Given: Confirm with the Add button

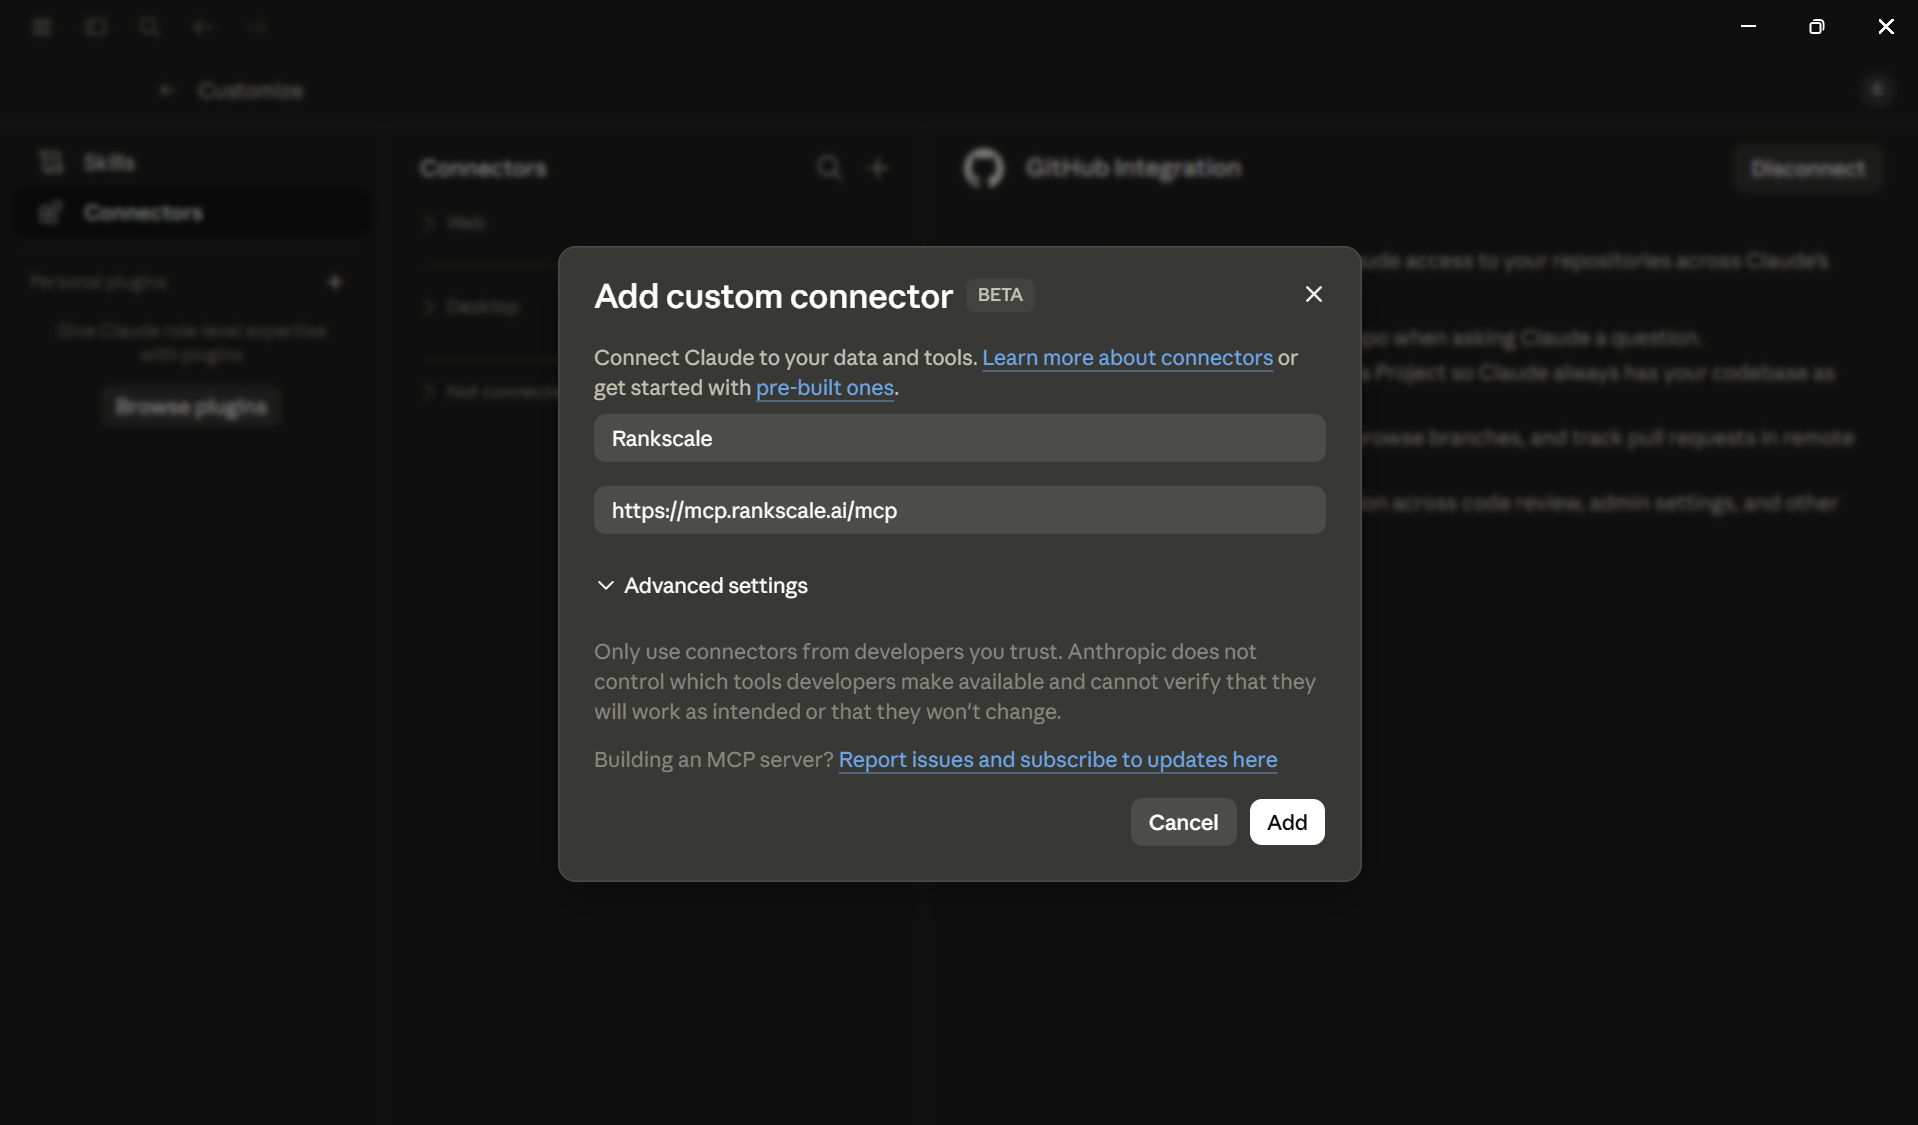Looking at the screenshot, I should point(1287,822).
